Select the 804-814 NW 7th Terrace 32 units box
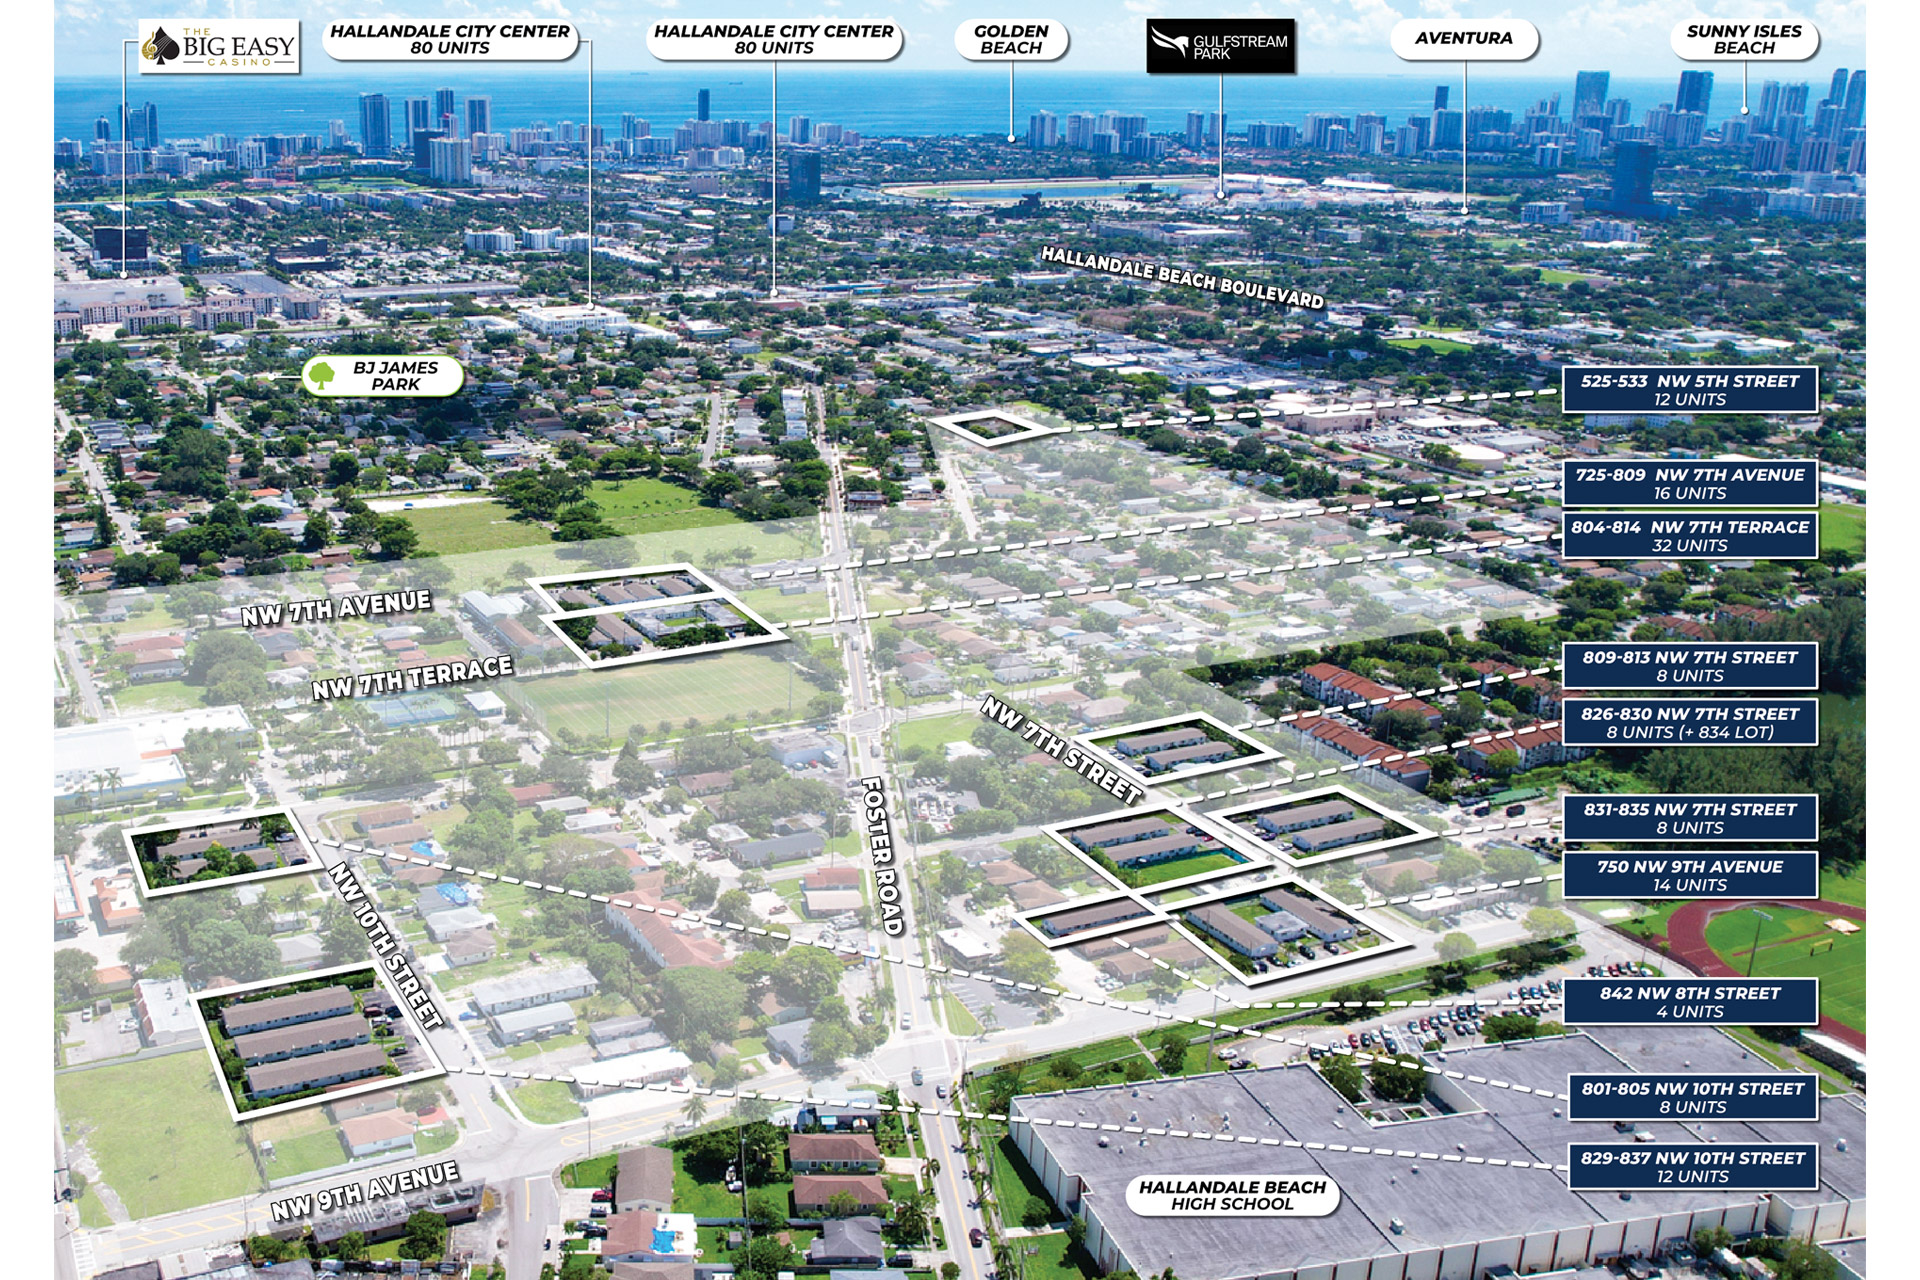1920x1280 pixels. click(1689, 536)
